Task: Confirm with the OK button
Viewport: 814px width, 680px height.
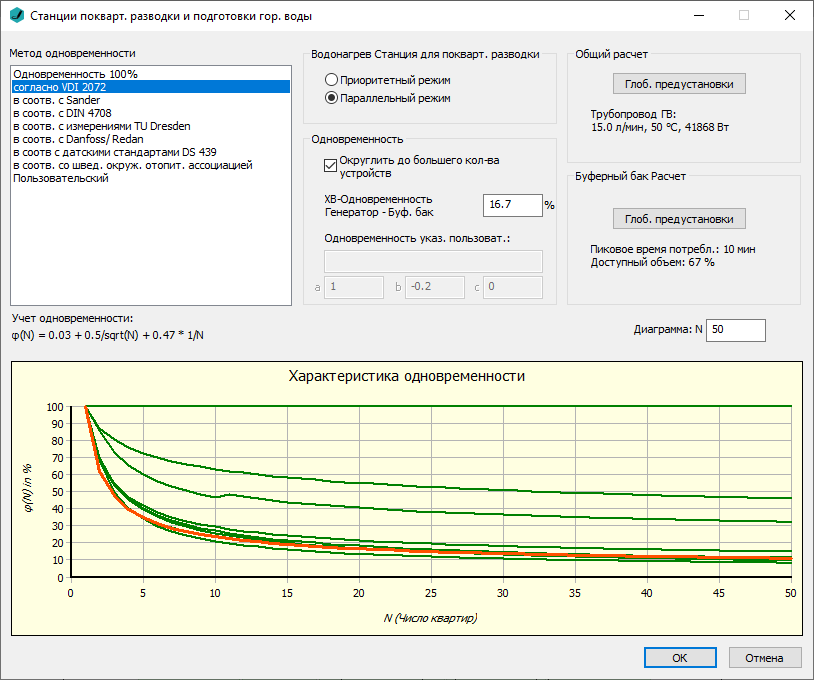Action: (680, 658)
